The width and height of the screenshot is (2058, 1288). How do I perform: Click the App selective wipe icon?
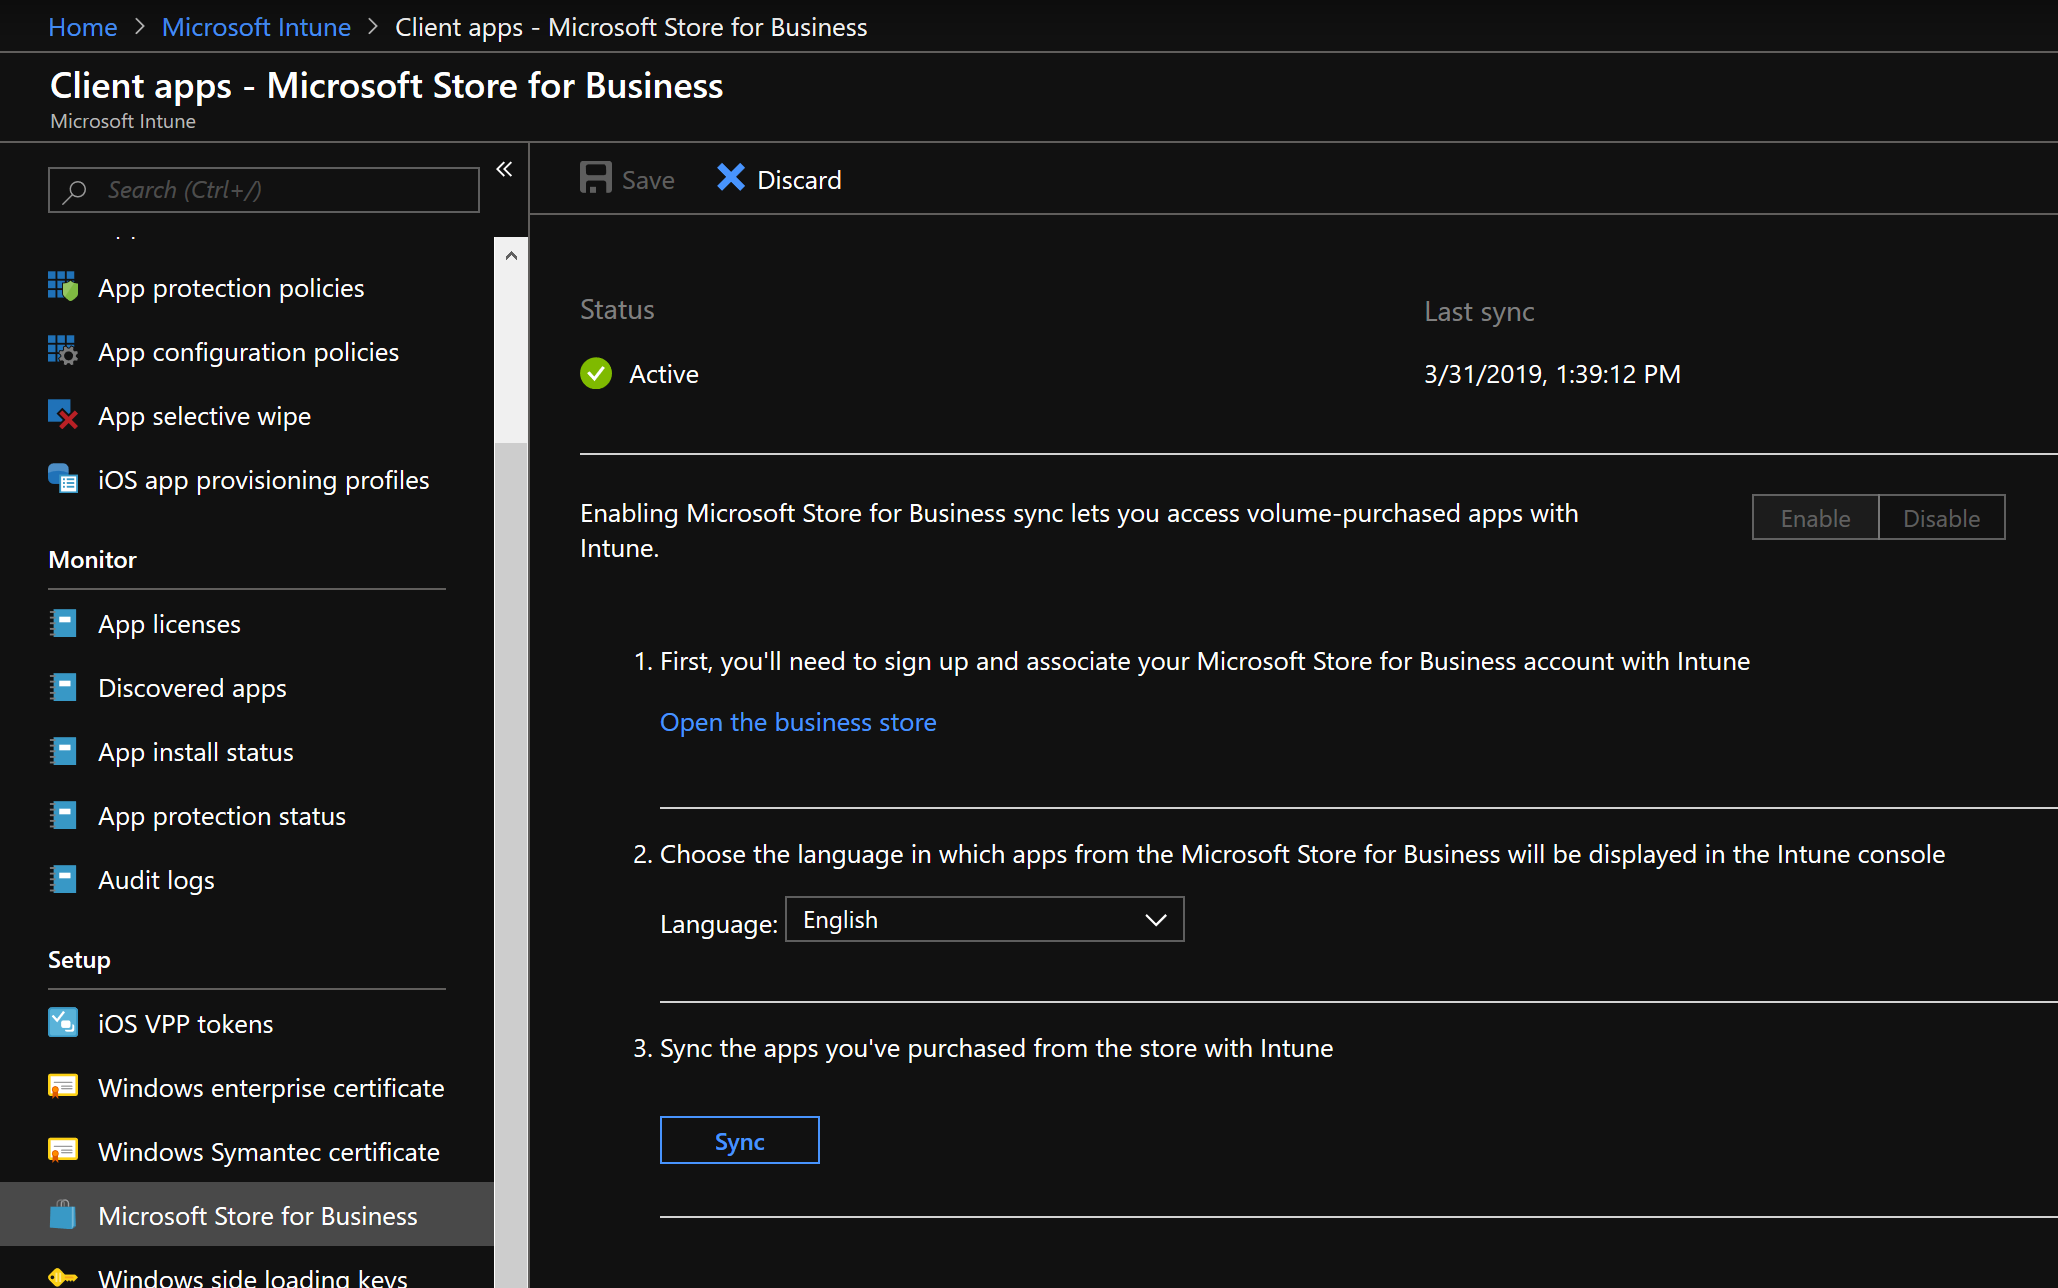(62, 415)
